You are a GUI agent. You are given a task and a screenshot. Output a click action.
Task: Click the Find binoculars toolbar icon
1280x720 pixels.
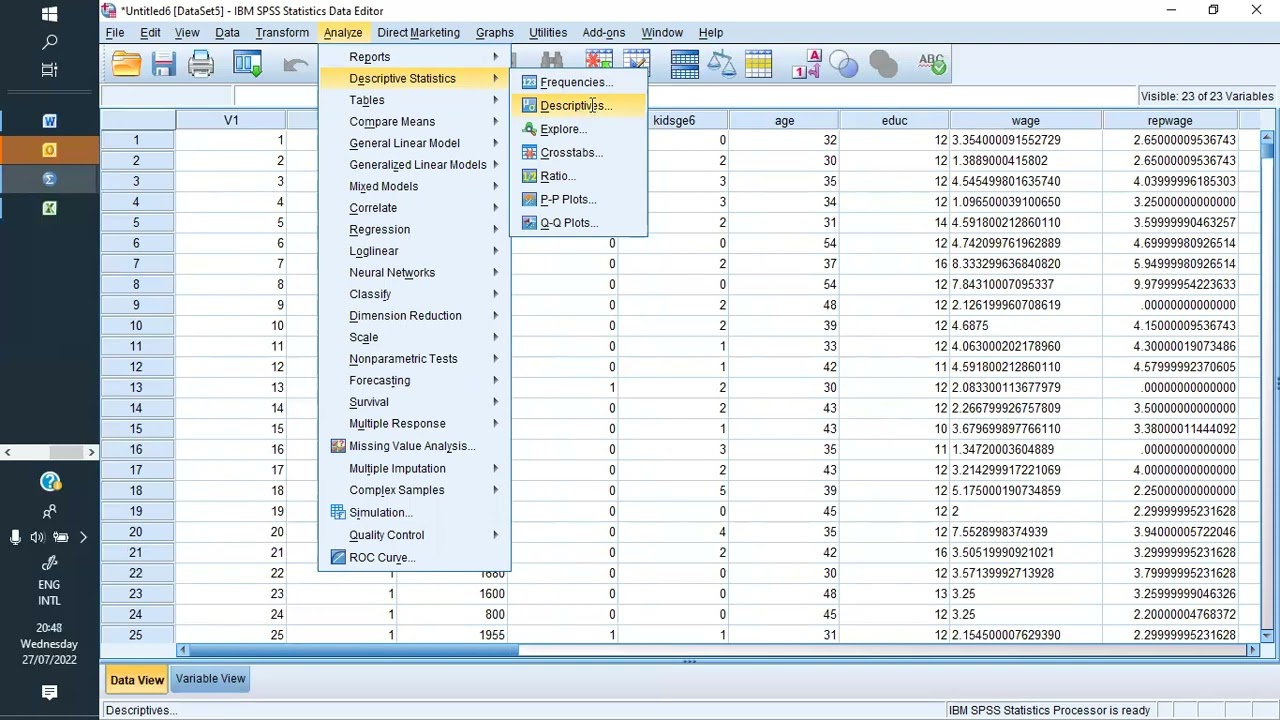coord(552,61)
